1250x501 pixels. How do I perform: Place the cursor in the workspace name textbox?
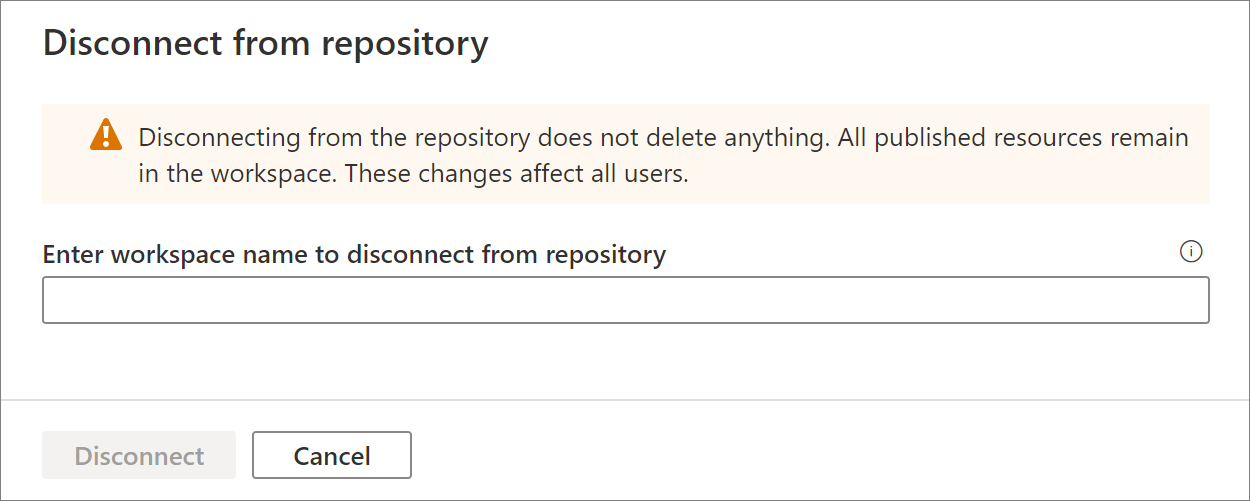(625, 300)
